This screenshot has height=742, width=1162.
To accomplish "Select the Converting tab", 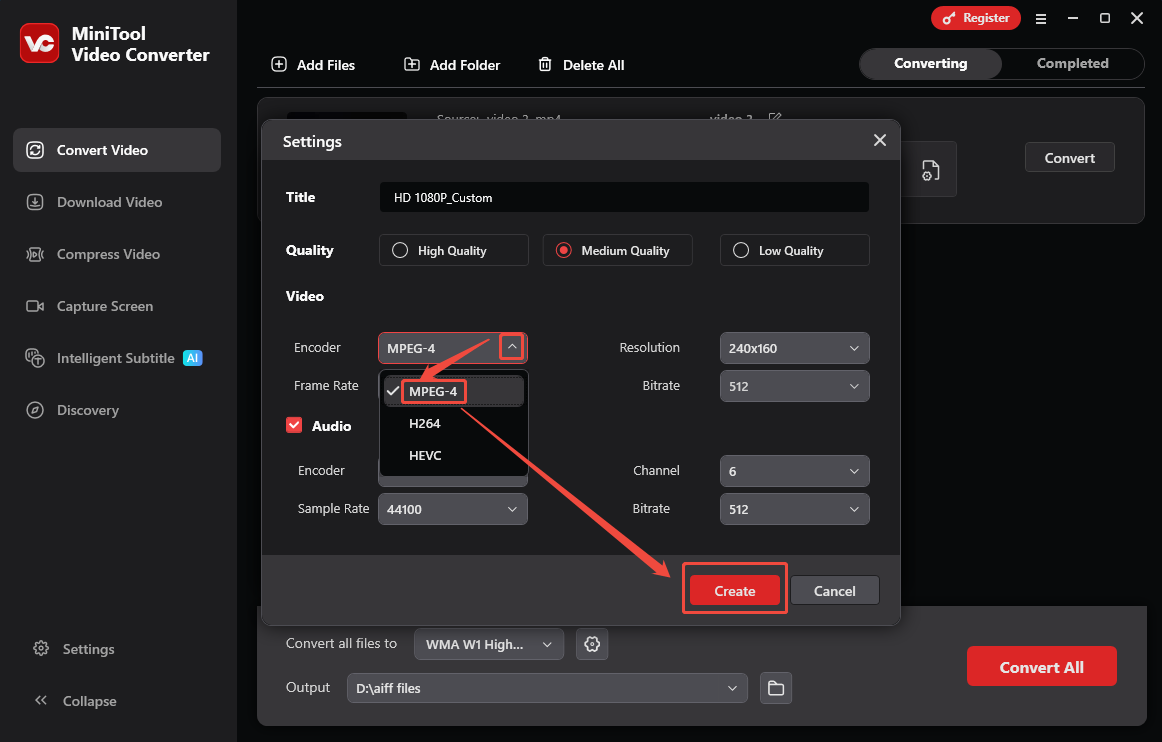I will pyautogui.click(x=930, y=63).
